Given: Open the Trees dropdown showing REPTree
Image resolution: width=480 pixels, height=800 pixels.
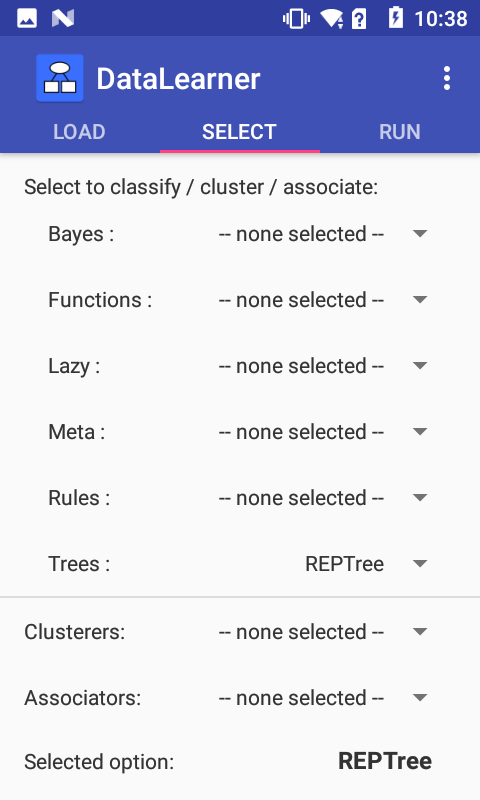Looking at the screenshot, I should tap(323, 564).
